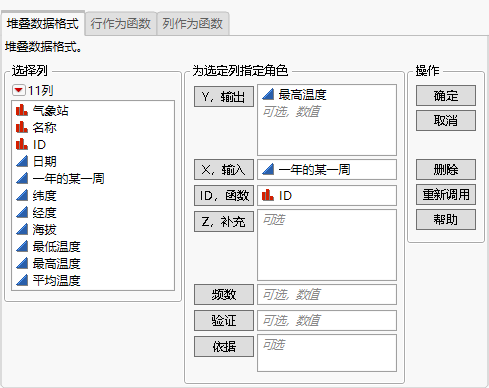489x388 pixels.
Task: Click the 验证 role field
Action: coord(327,320)
